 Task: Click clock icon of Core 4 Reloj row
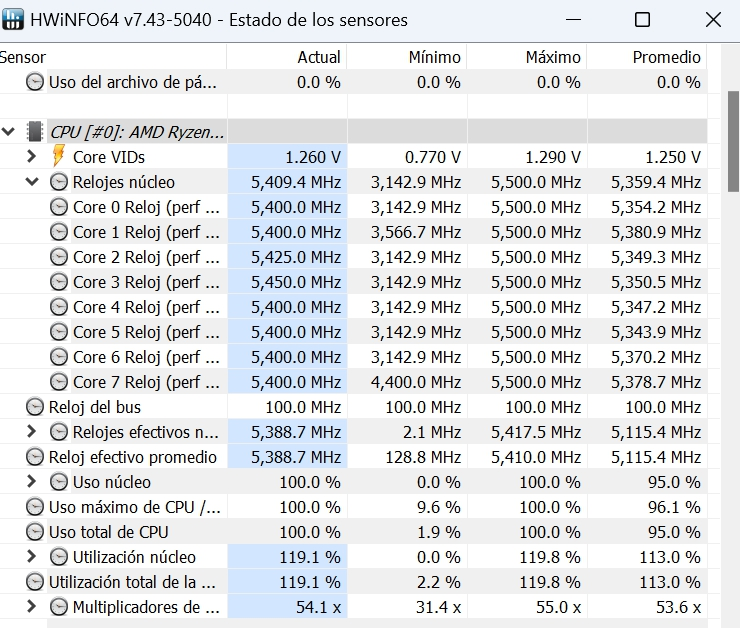[x=59, y=307]
